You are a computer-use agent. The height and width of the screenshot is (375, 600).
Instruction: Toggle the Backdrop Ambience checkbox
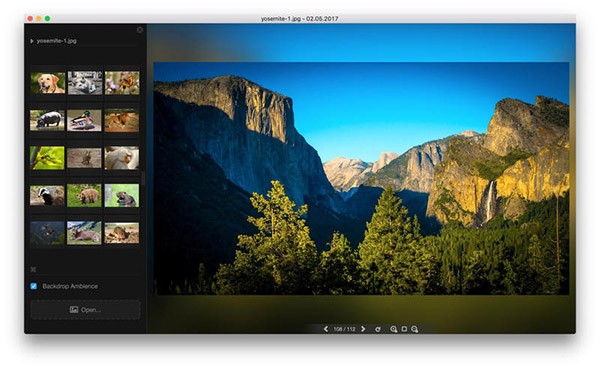click(34, 286)
